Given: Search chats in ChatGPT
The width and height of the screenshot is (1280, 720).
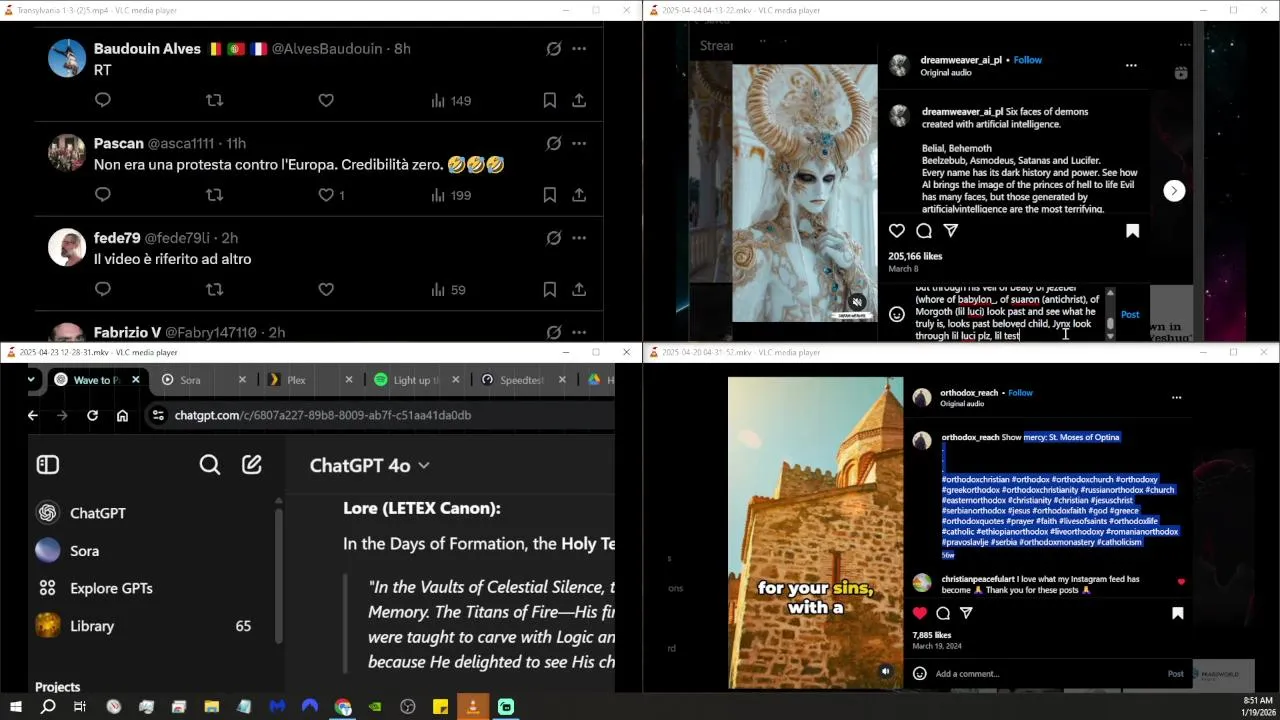Looking at the screenshot, I should click(x=209, y=464).
